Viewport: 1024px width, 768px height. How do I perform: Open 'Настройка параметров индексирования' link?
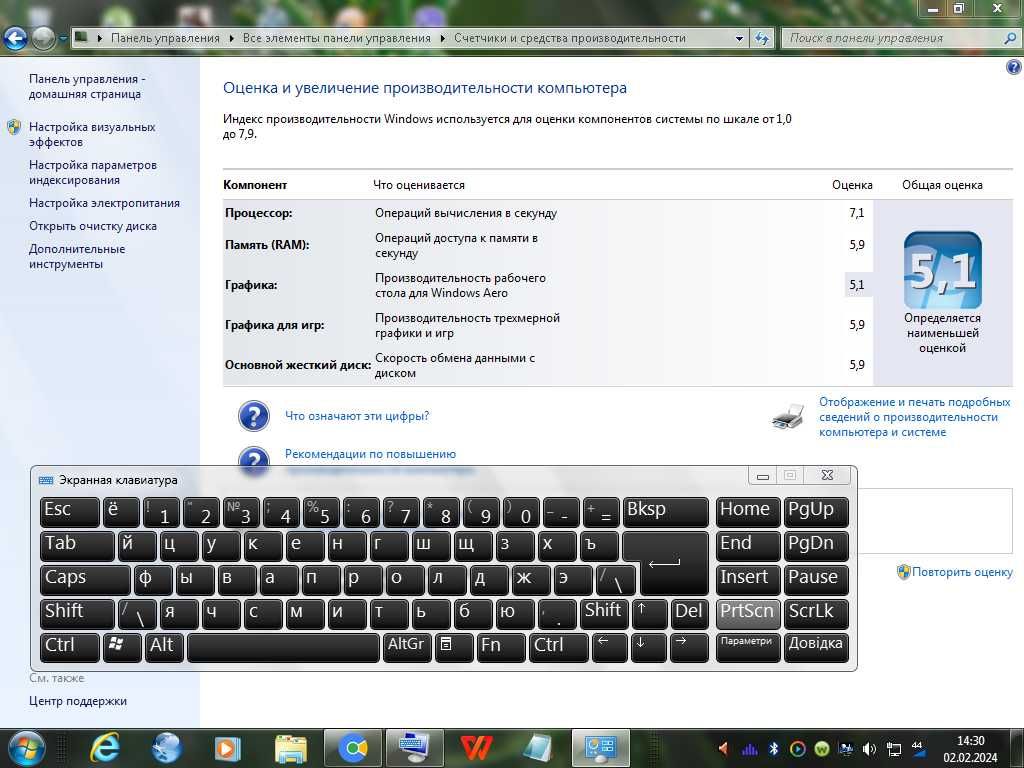point(93,172)
